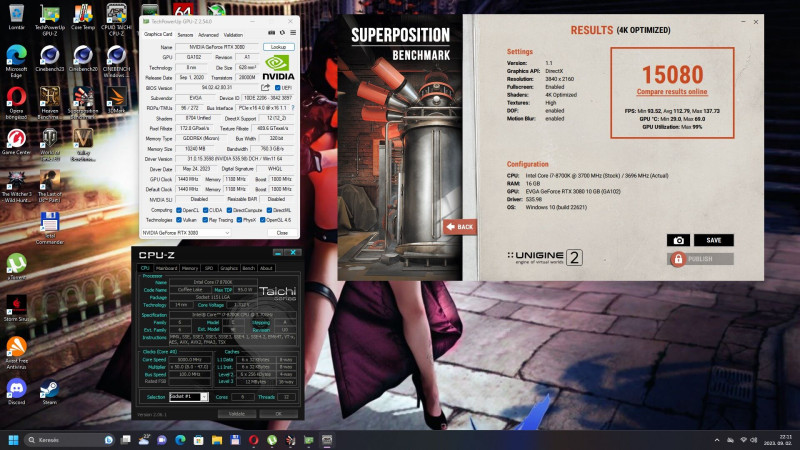800x450 pixels.
Task: Open the About tab in CPU-Z
Action: tap(266, 268)
